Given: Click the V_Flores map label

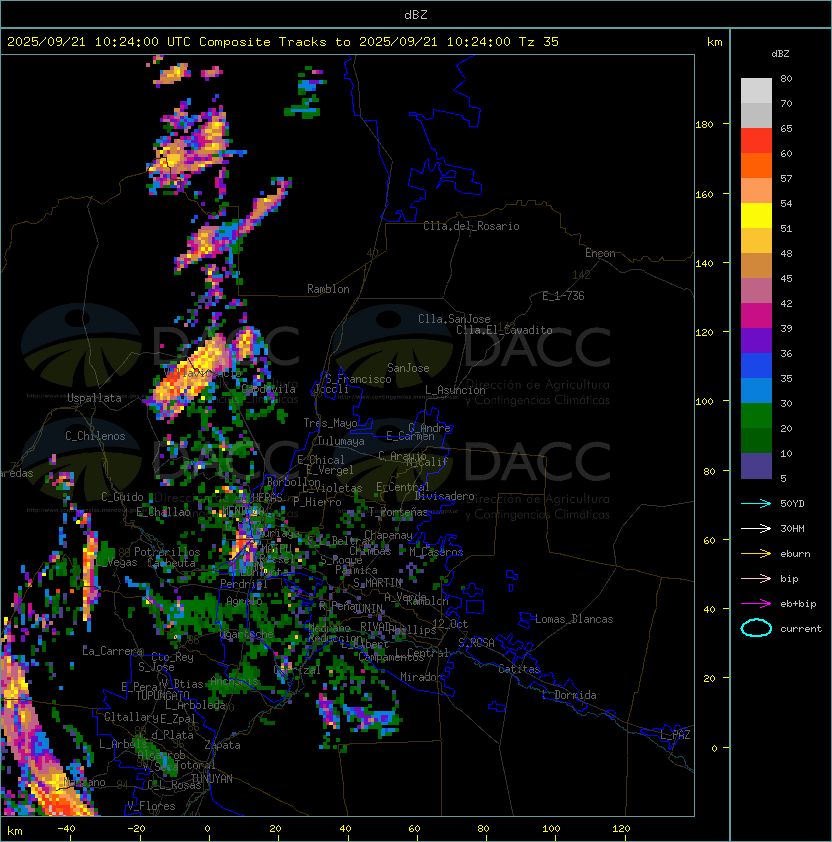Looking at the screenshot, I should (x=151, y=806).
